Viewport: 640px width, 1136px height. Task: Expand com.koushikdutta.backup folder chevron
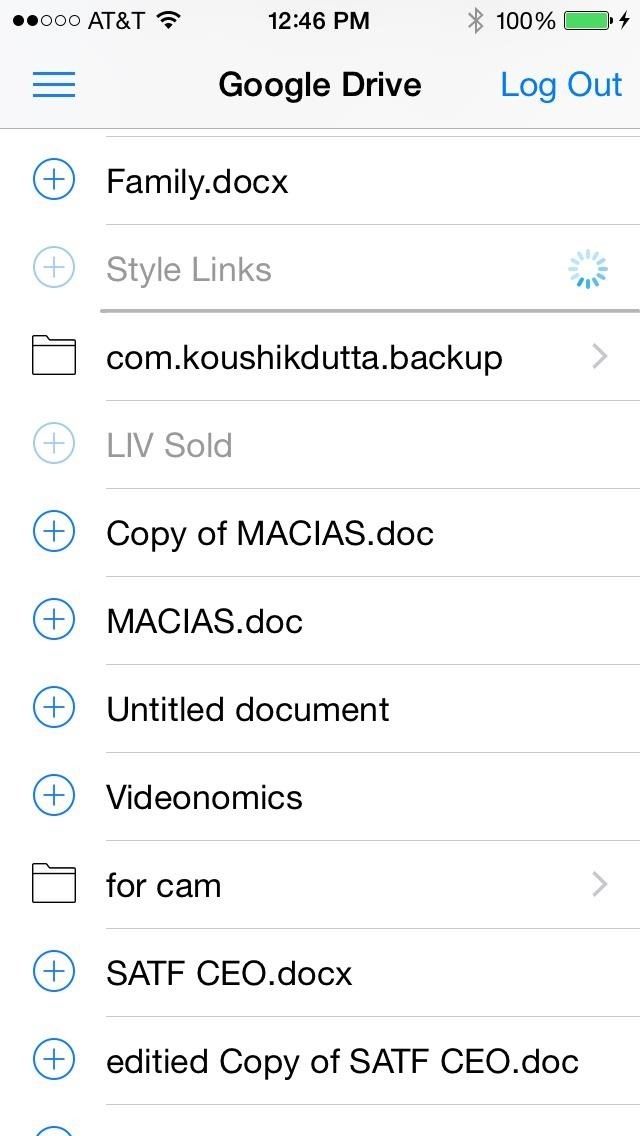click(x=600, y=357)
